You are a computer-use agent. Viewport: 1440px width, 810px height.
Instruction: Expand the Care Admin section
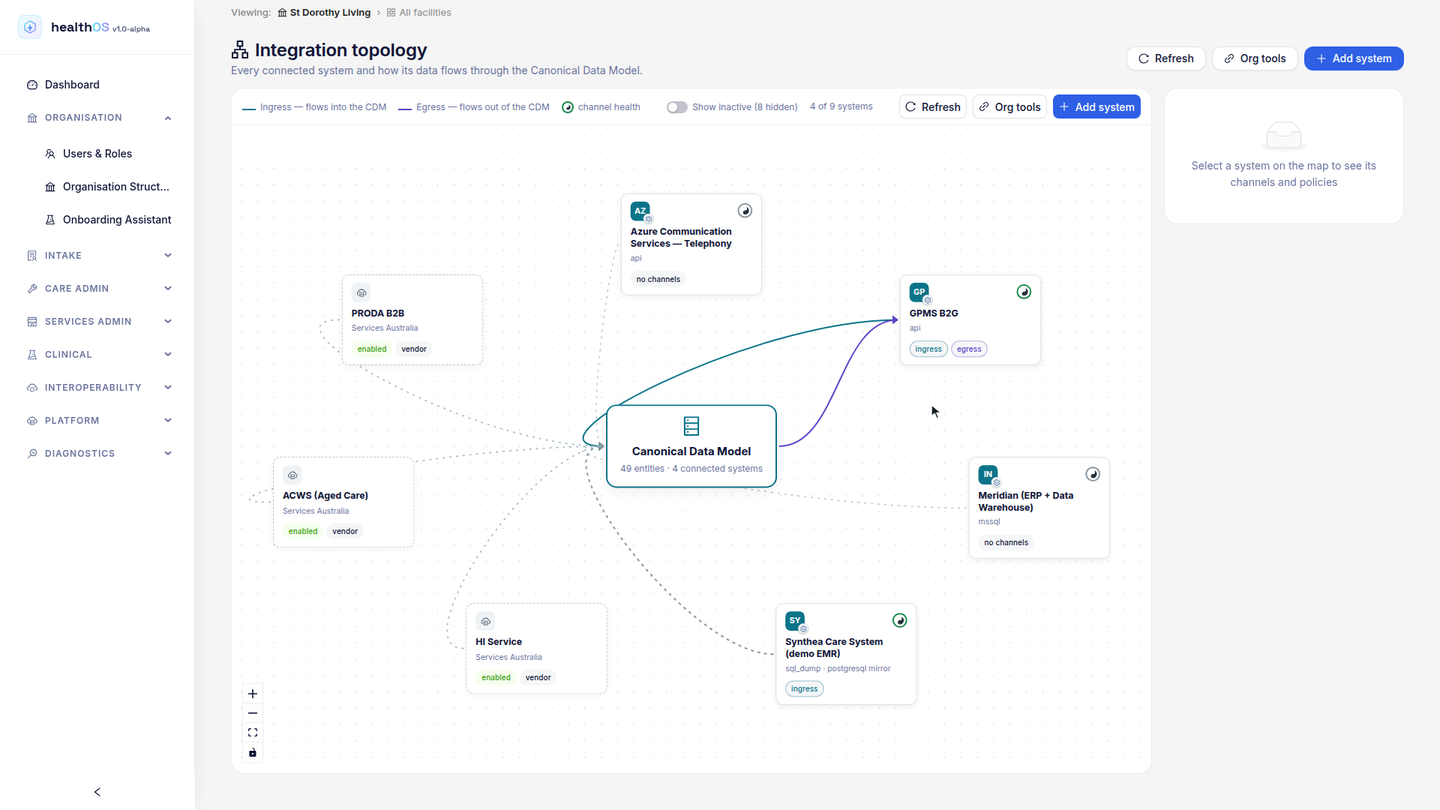coord(97,289)
